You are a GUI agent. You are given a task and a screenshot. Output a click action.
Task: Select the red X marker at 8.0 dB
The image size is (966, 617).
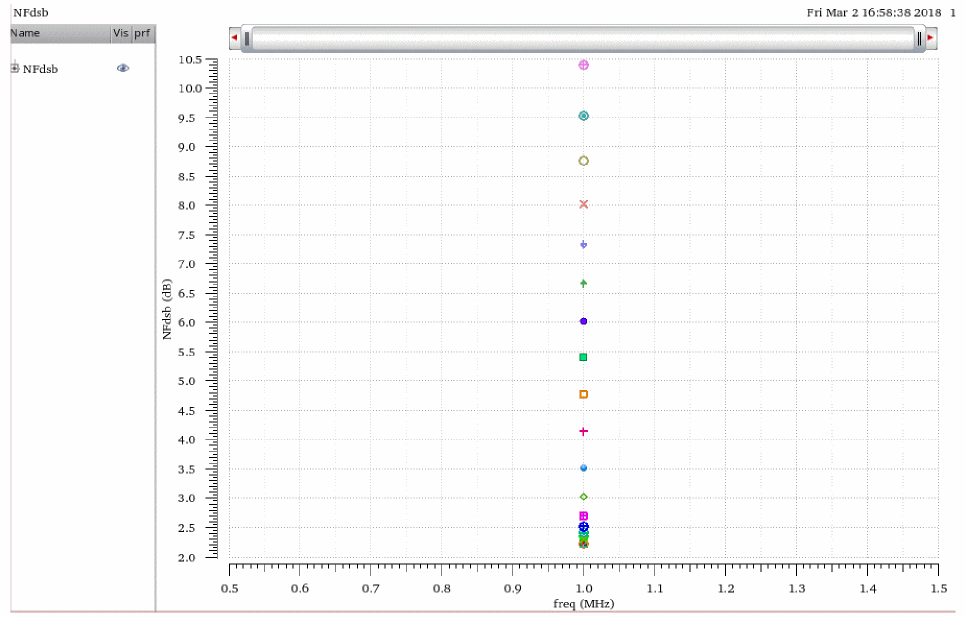pos(584,204)
